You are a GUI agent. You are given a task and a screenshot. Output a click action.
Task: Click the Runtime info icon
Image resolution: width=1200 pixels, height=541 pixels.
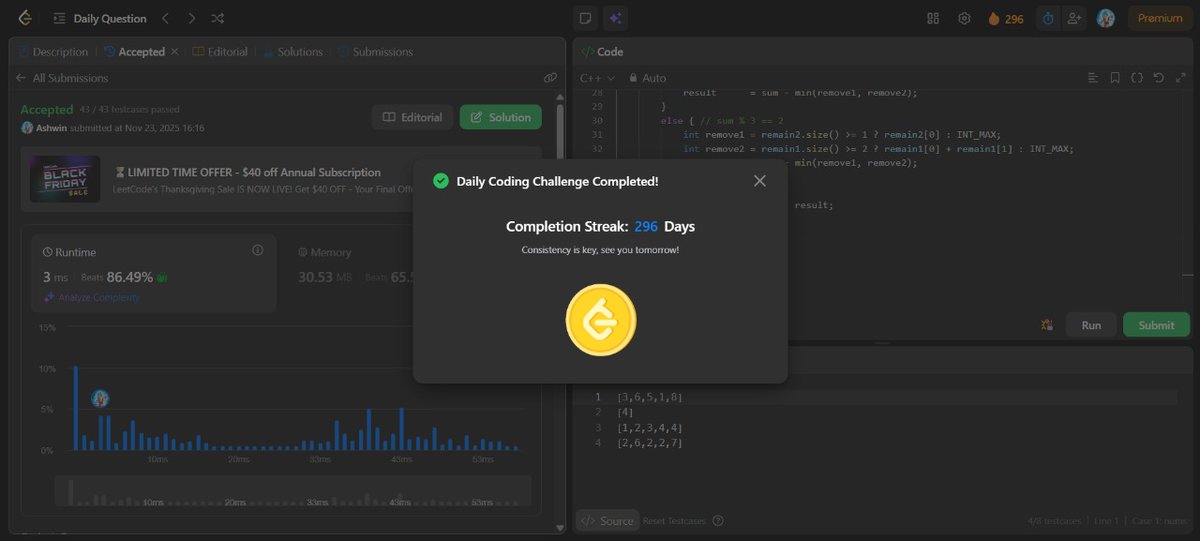pos(257,250)
